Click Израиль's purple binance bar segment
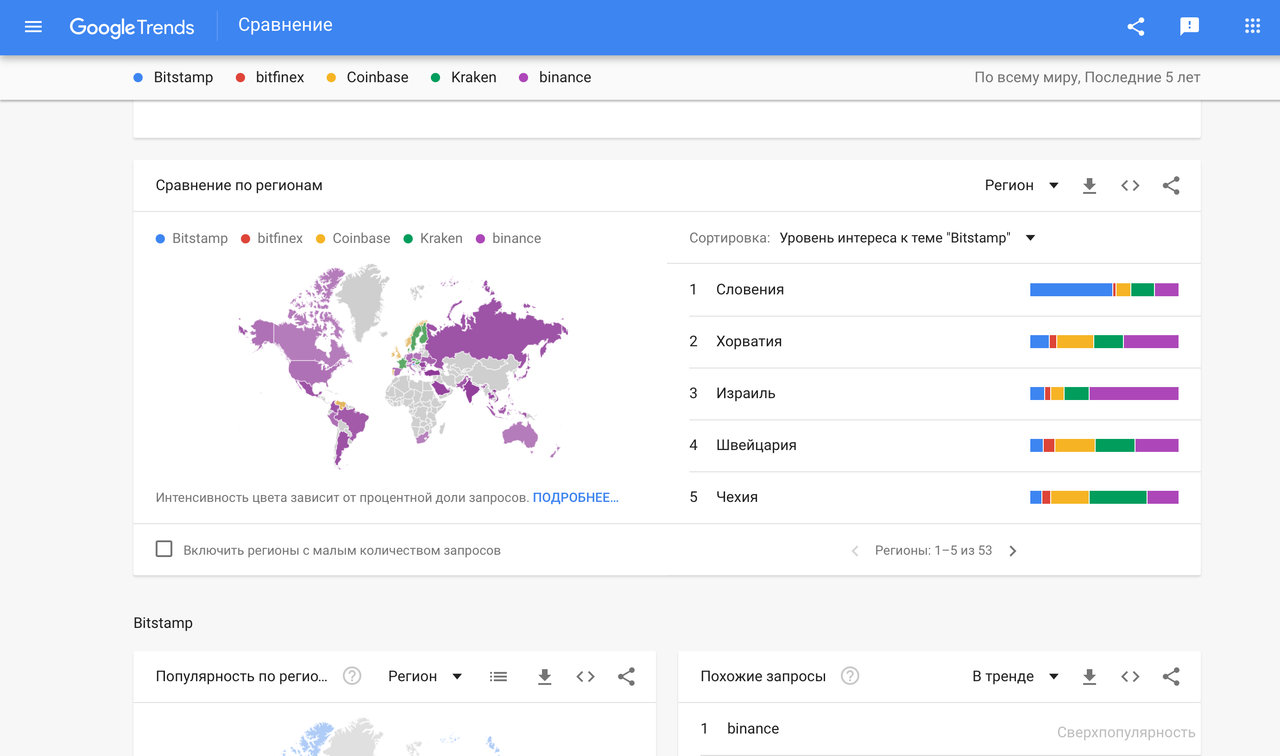1280x756 pixels. coord(1134,394)
